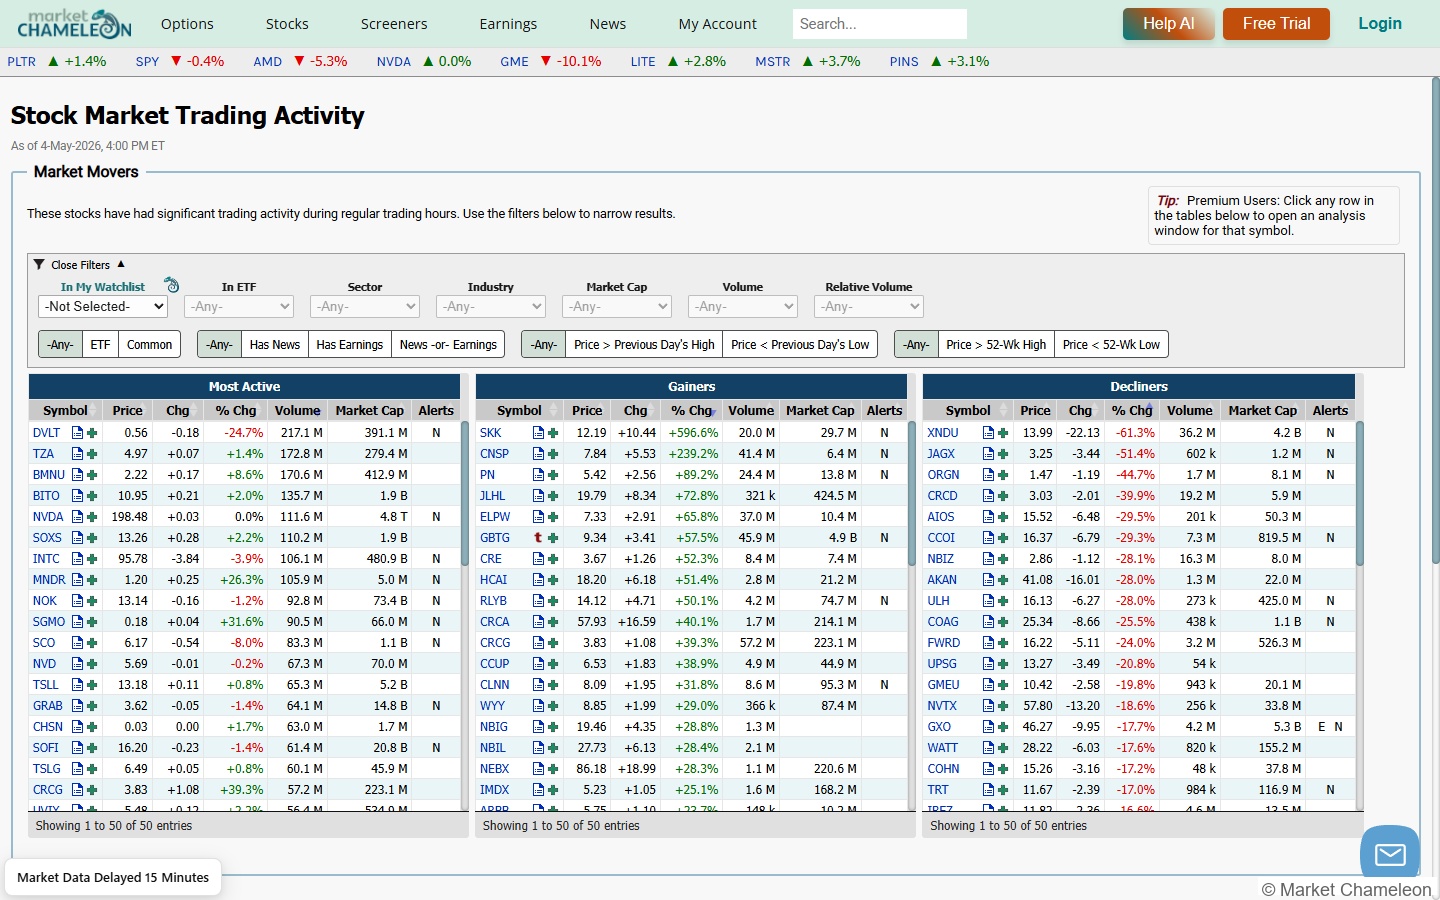Select the ETF security type filter
The width and height of the screenshot is (1440, 900).
pos(100,344)
